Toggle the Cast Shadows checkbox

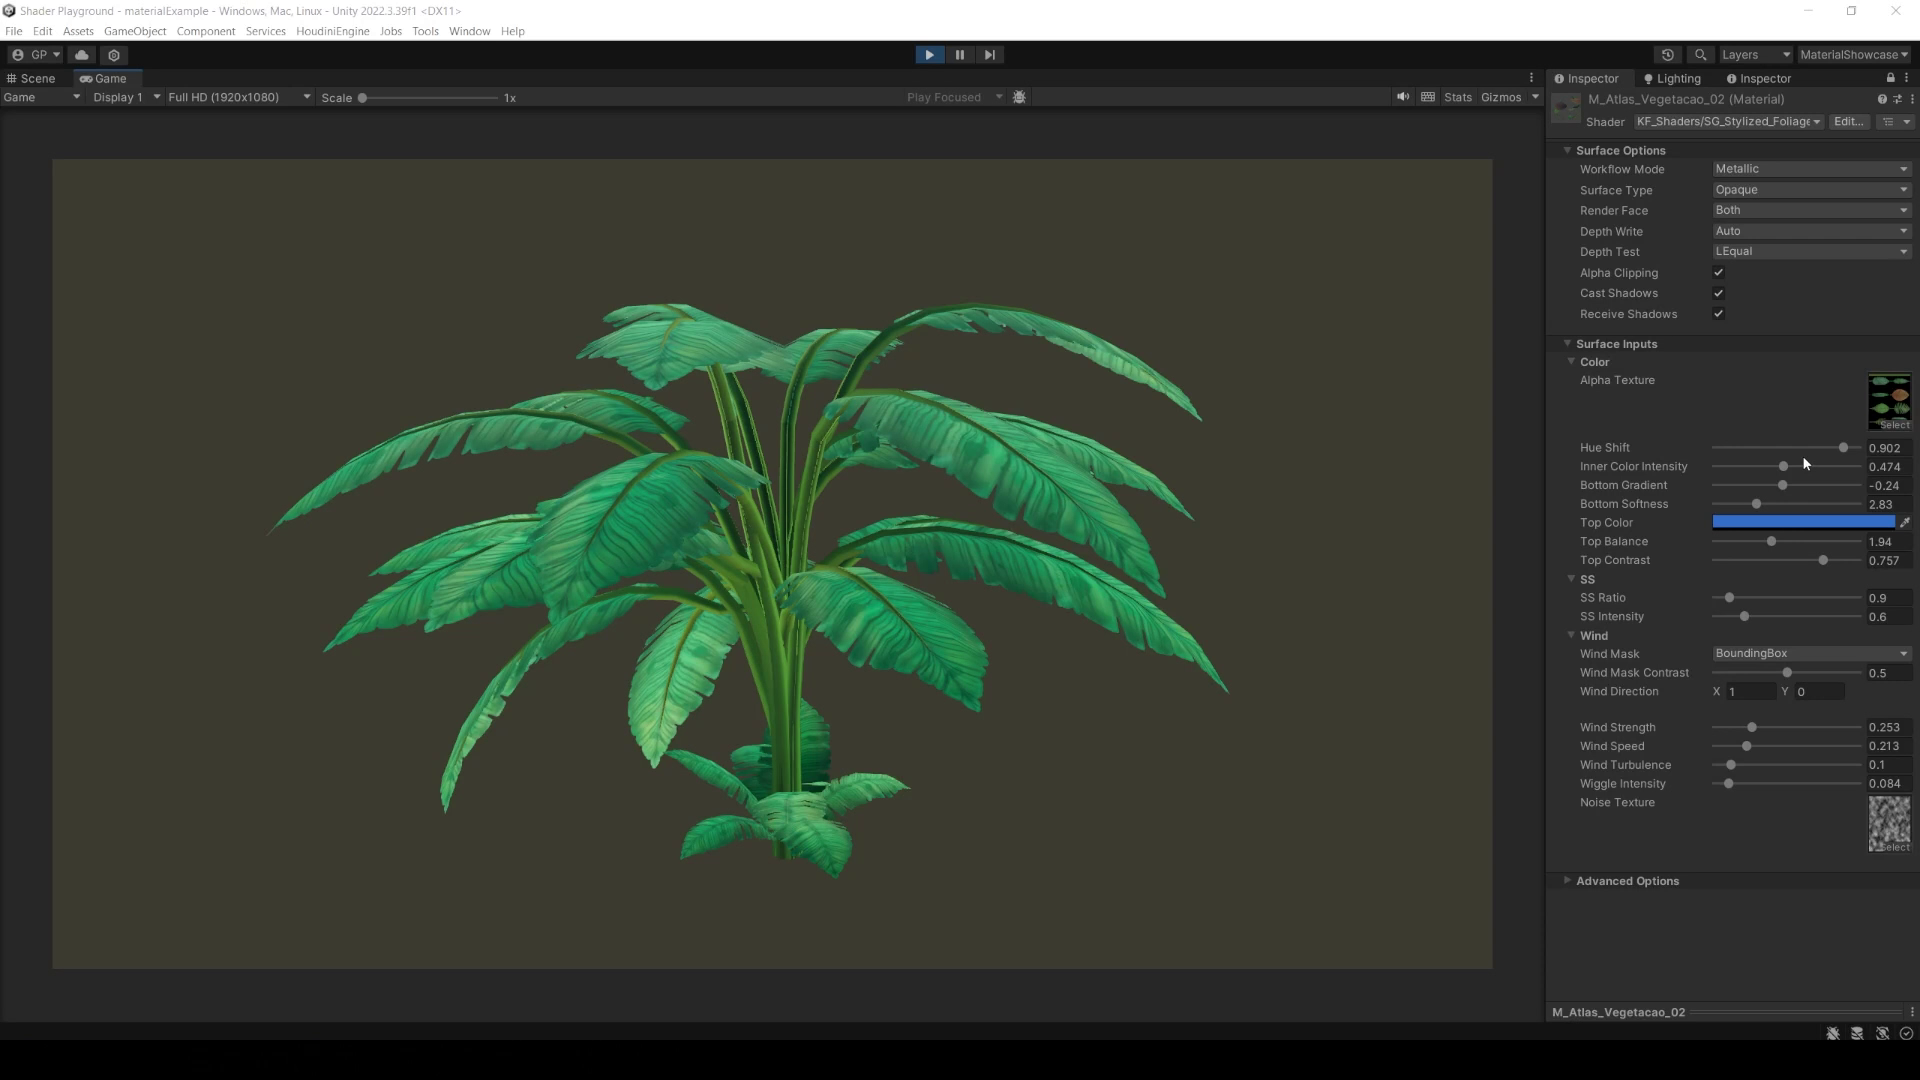tap(1718, 293)
